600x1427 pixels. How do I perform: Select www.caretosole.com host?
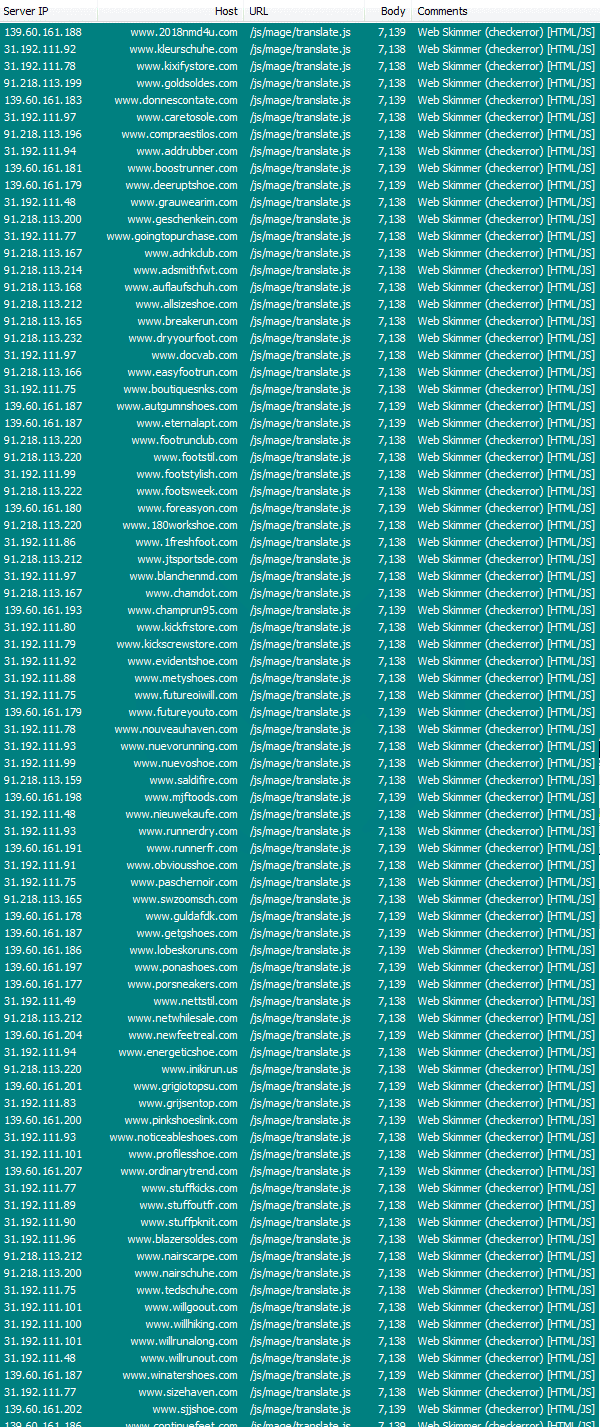pos(187,117)
